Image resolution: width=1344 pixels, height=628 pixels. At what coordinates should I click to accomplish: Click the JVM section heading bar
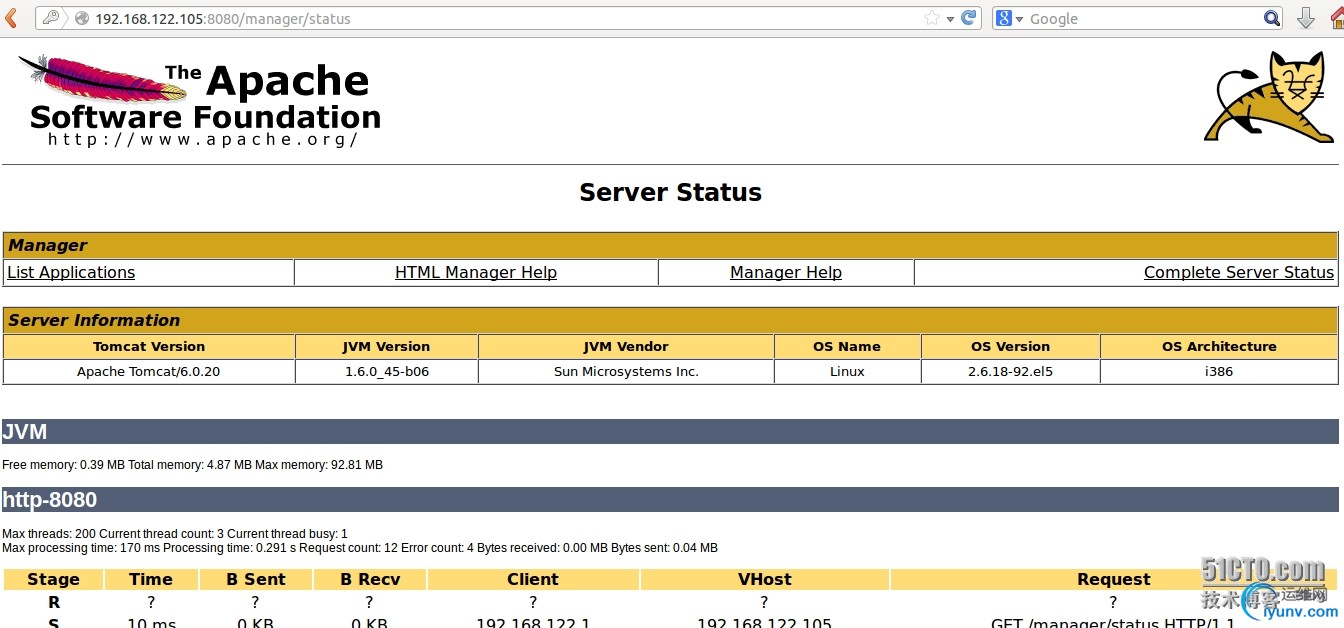pyautogui.click(x=670, y=432)
